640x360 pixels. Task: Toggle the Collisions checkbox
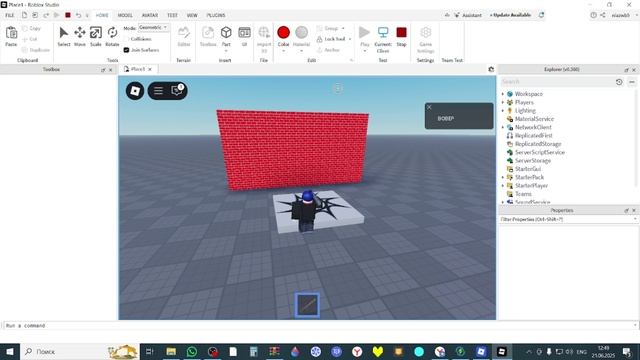point(127,39)
